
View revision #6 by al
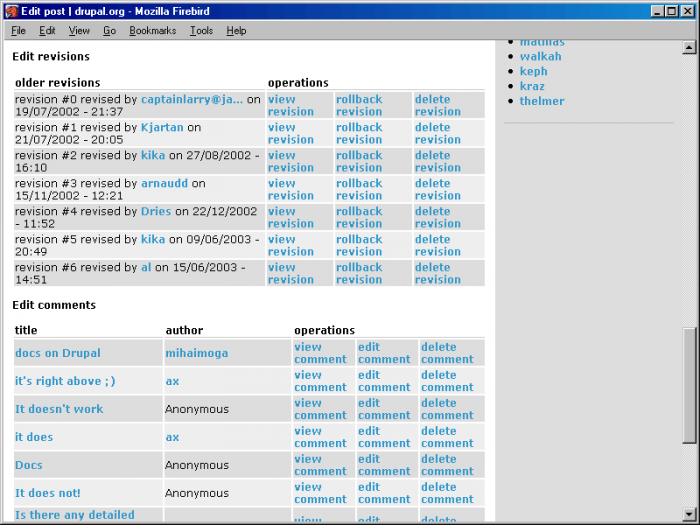(291, 273)
